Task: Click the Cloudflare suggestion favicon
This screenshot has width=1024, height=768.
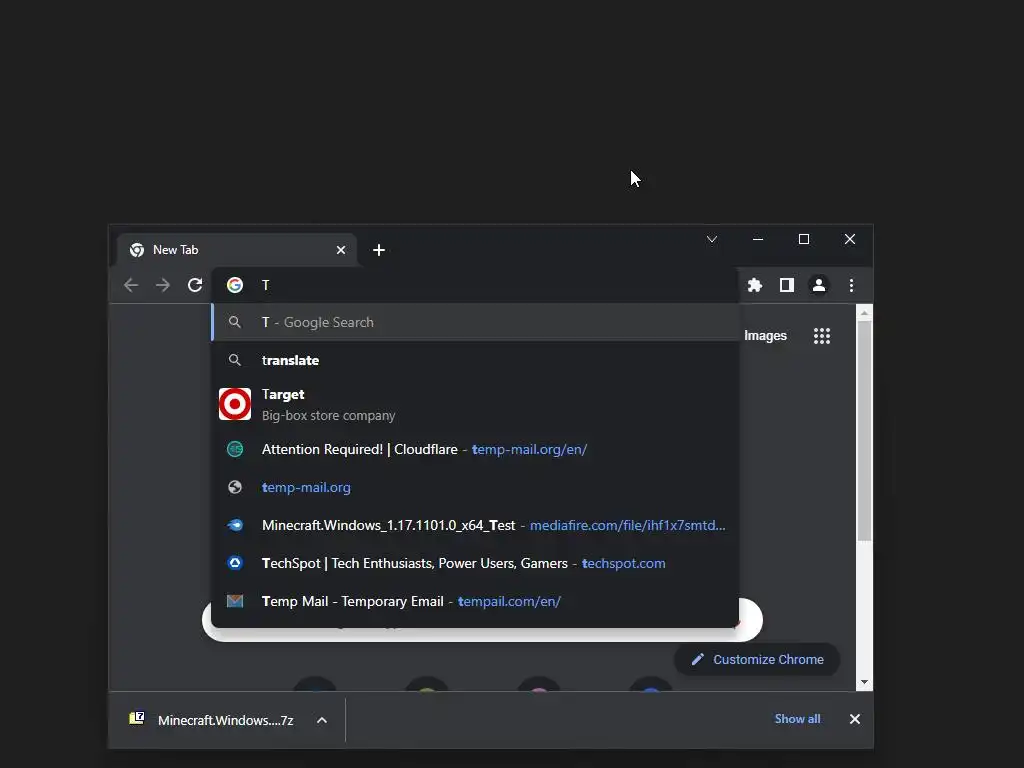Action: (235, 449)
